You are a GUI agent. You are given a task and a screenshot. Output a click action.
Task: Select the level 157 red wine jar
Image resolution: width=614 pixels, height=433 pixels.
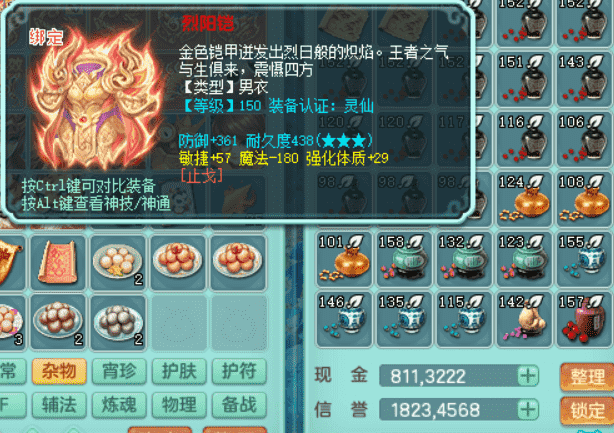[x=584, y=319]
